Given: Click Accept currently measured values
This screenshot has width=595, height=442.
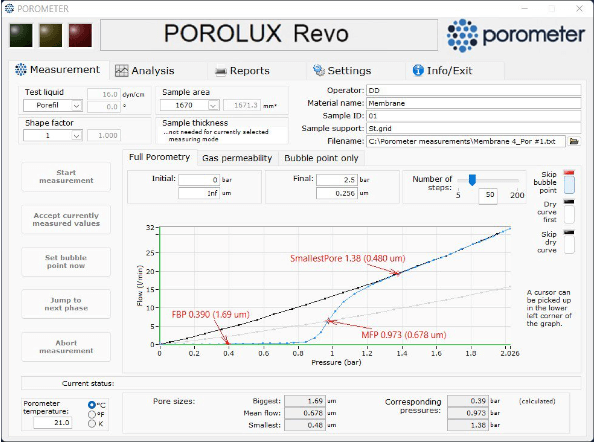Looking at the screenshot, I should tap(66, 219).
